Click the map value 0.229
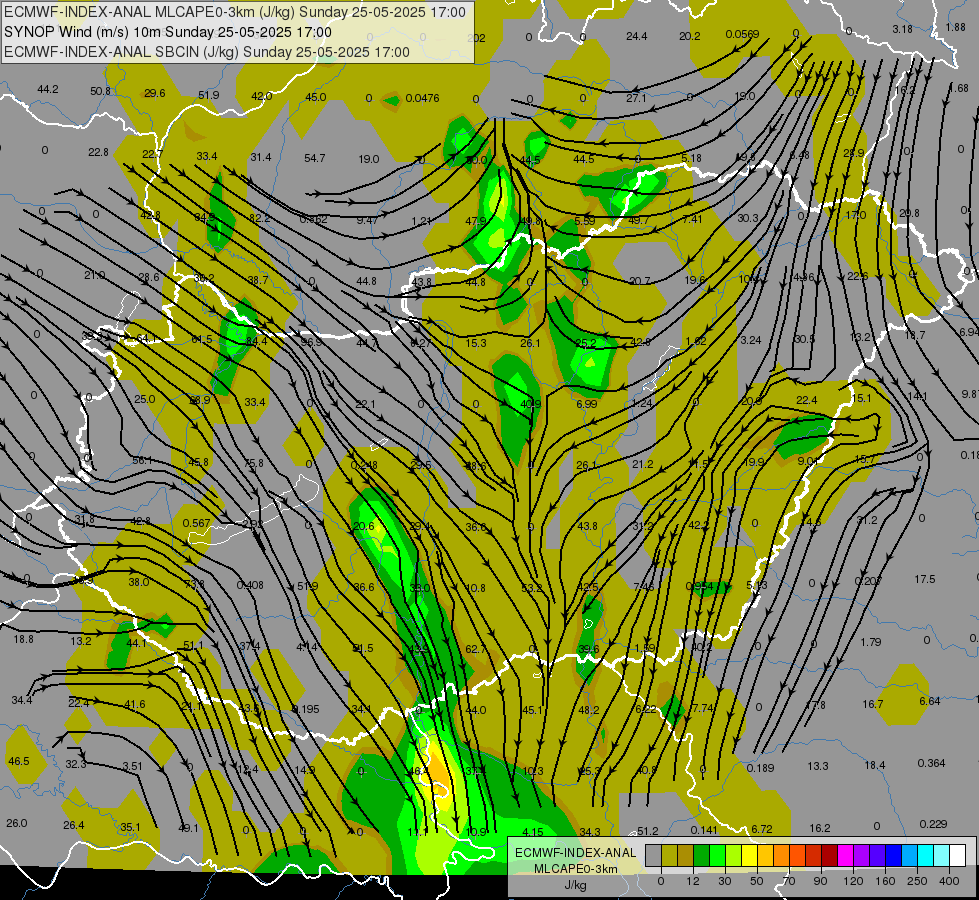This screenshot has height=900, width=979. (x=933, y=824)
